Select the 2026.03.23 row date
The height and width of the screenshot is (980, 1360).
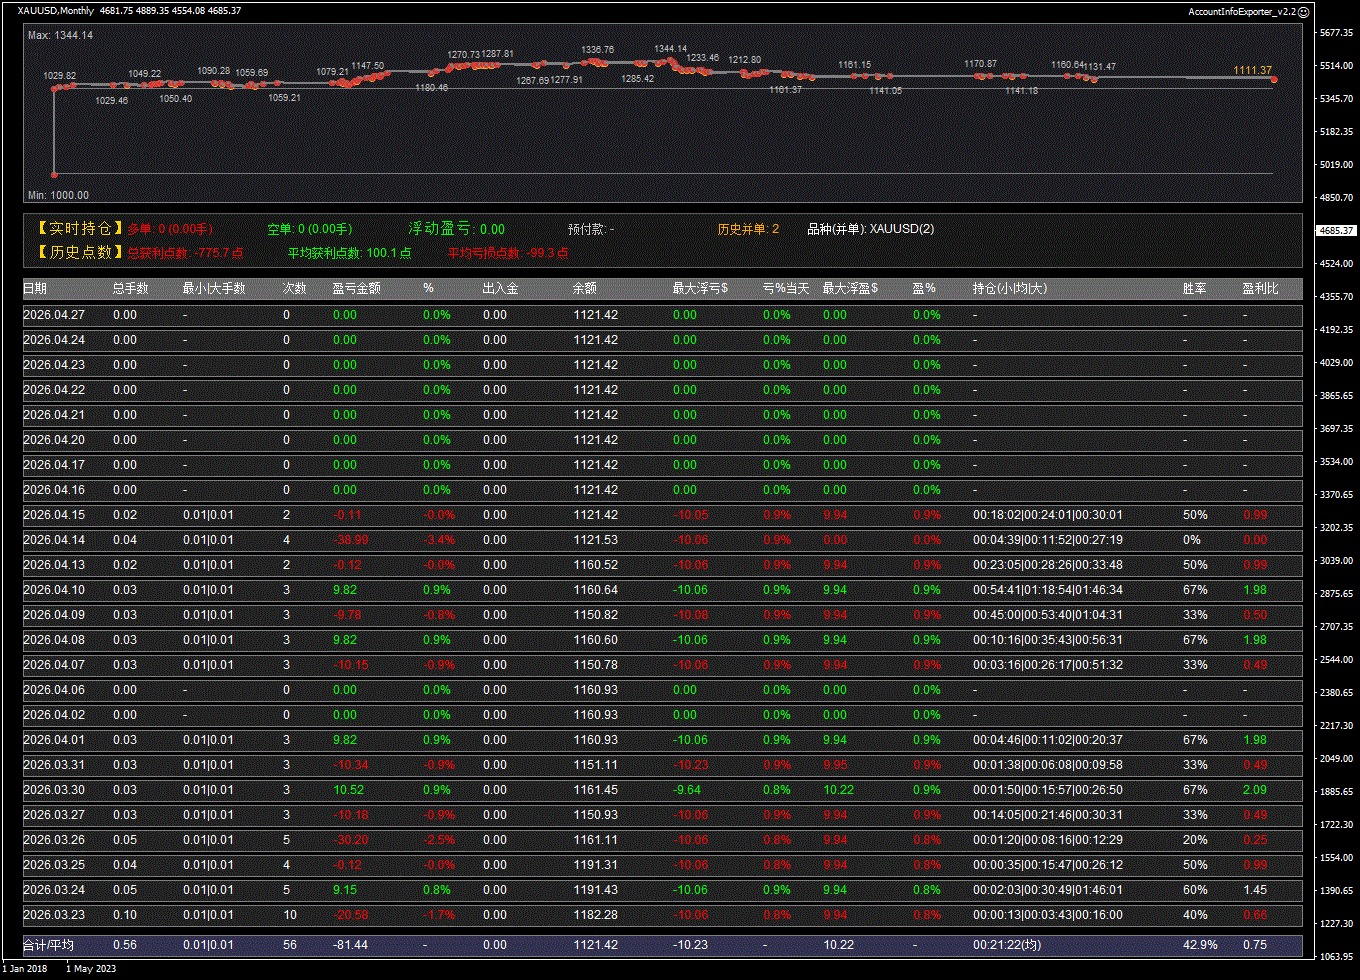pos(54,915)
